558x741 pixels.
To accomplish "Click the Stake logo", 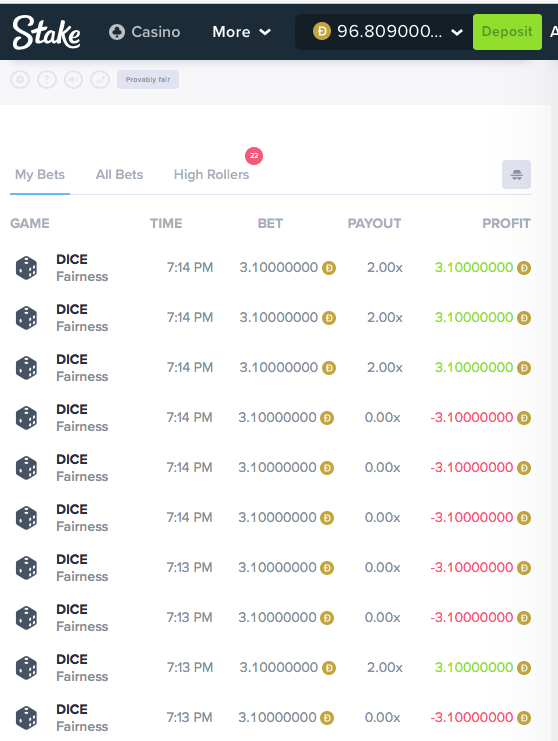I will [x=46, y=32].
